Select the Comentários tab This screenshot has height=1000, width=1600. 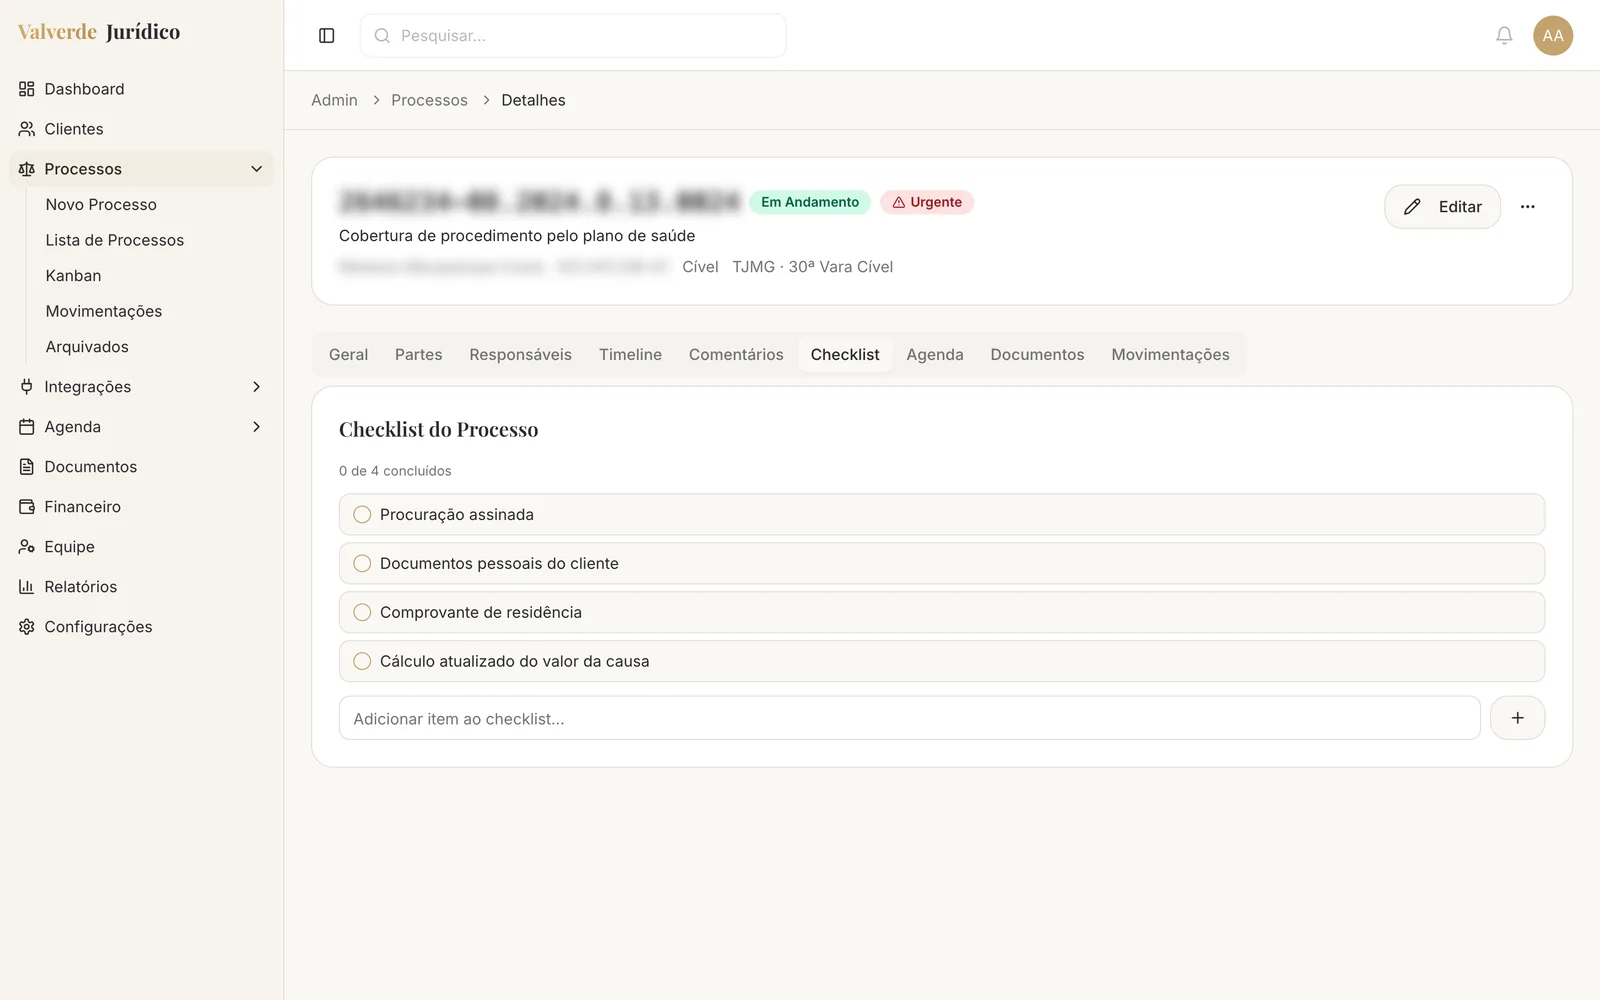(x=736, y=355)
